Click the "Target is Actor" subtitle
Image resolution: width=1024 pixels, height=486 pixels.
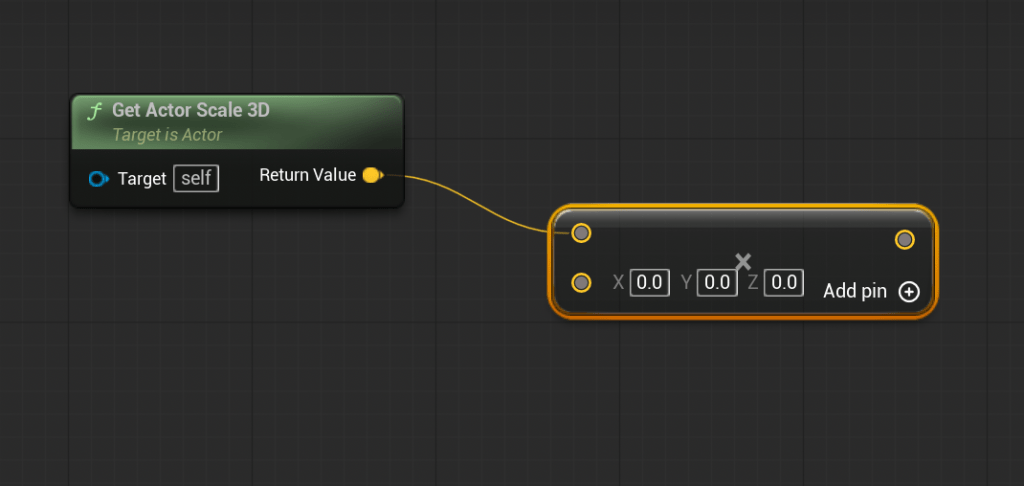coord(167,134)
